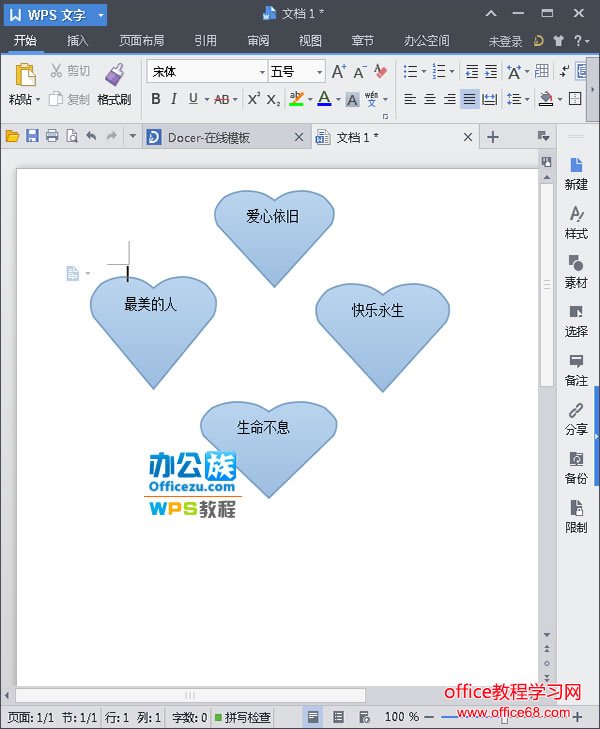The width and height of the screenshot is (600, 729).
Task: Open the 宋体 font name dropdown
Action: (x=262, y=72)
